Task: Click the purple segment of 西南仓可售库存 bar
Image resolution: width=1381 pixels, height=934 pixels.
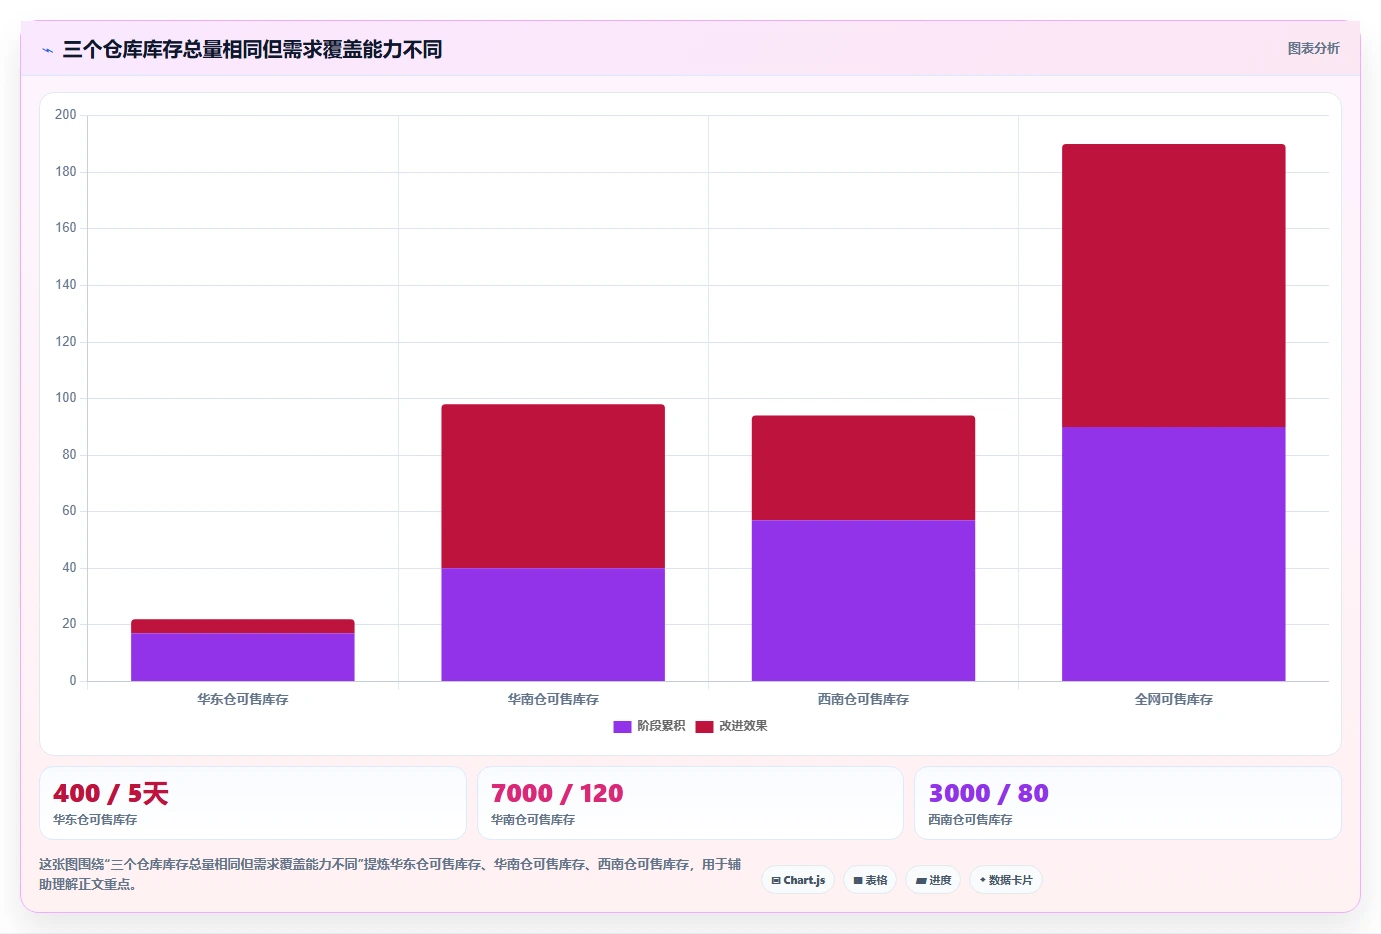Action: coord(863,600)
